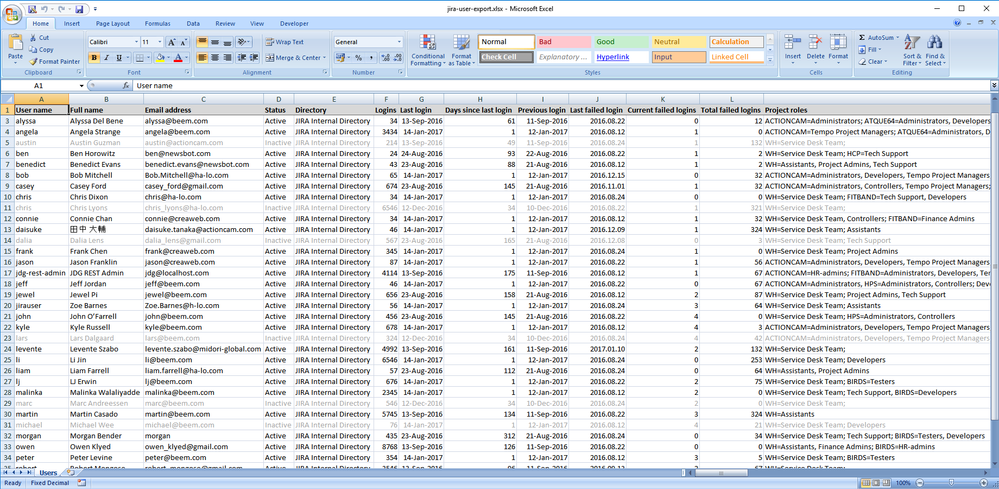Open the Borders dropdown arrow
Screen dimensions: 999x489
149,58
